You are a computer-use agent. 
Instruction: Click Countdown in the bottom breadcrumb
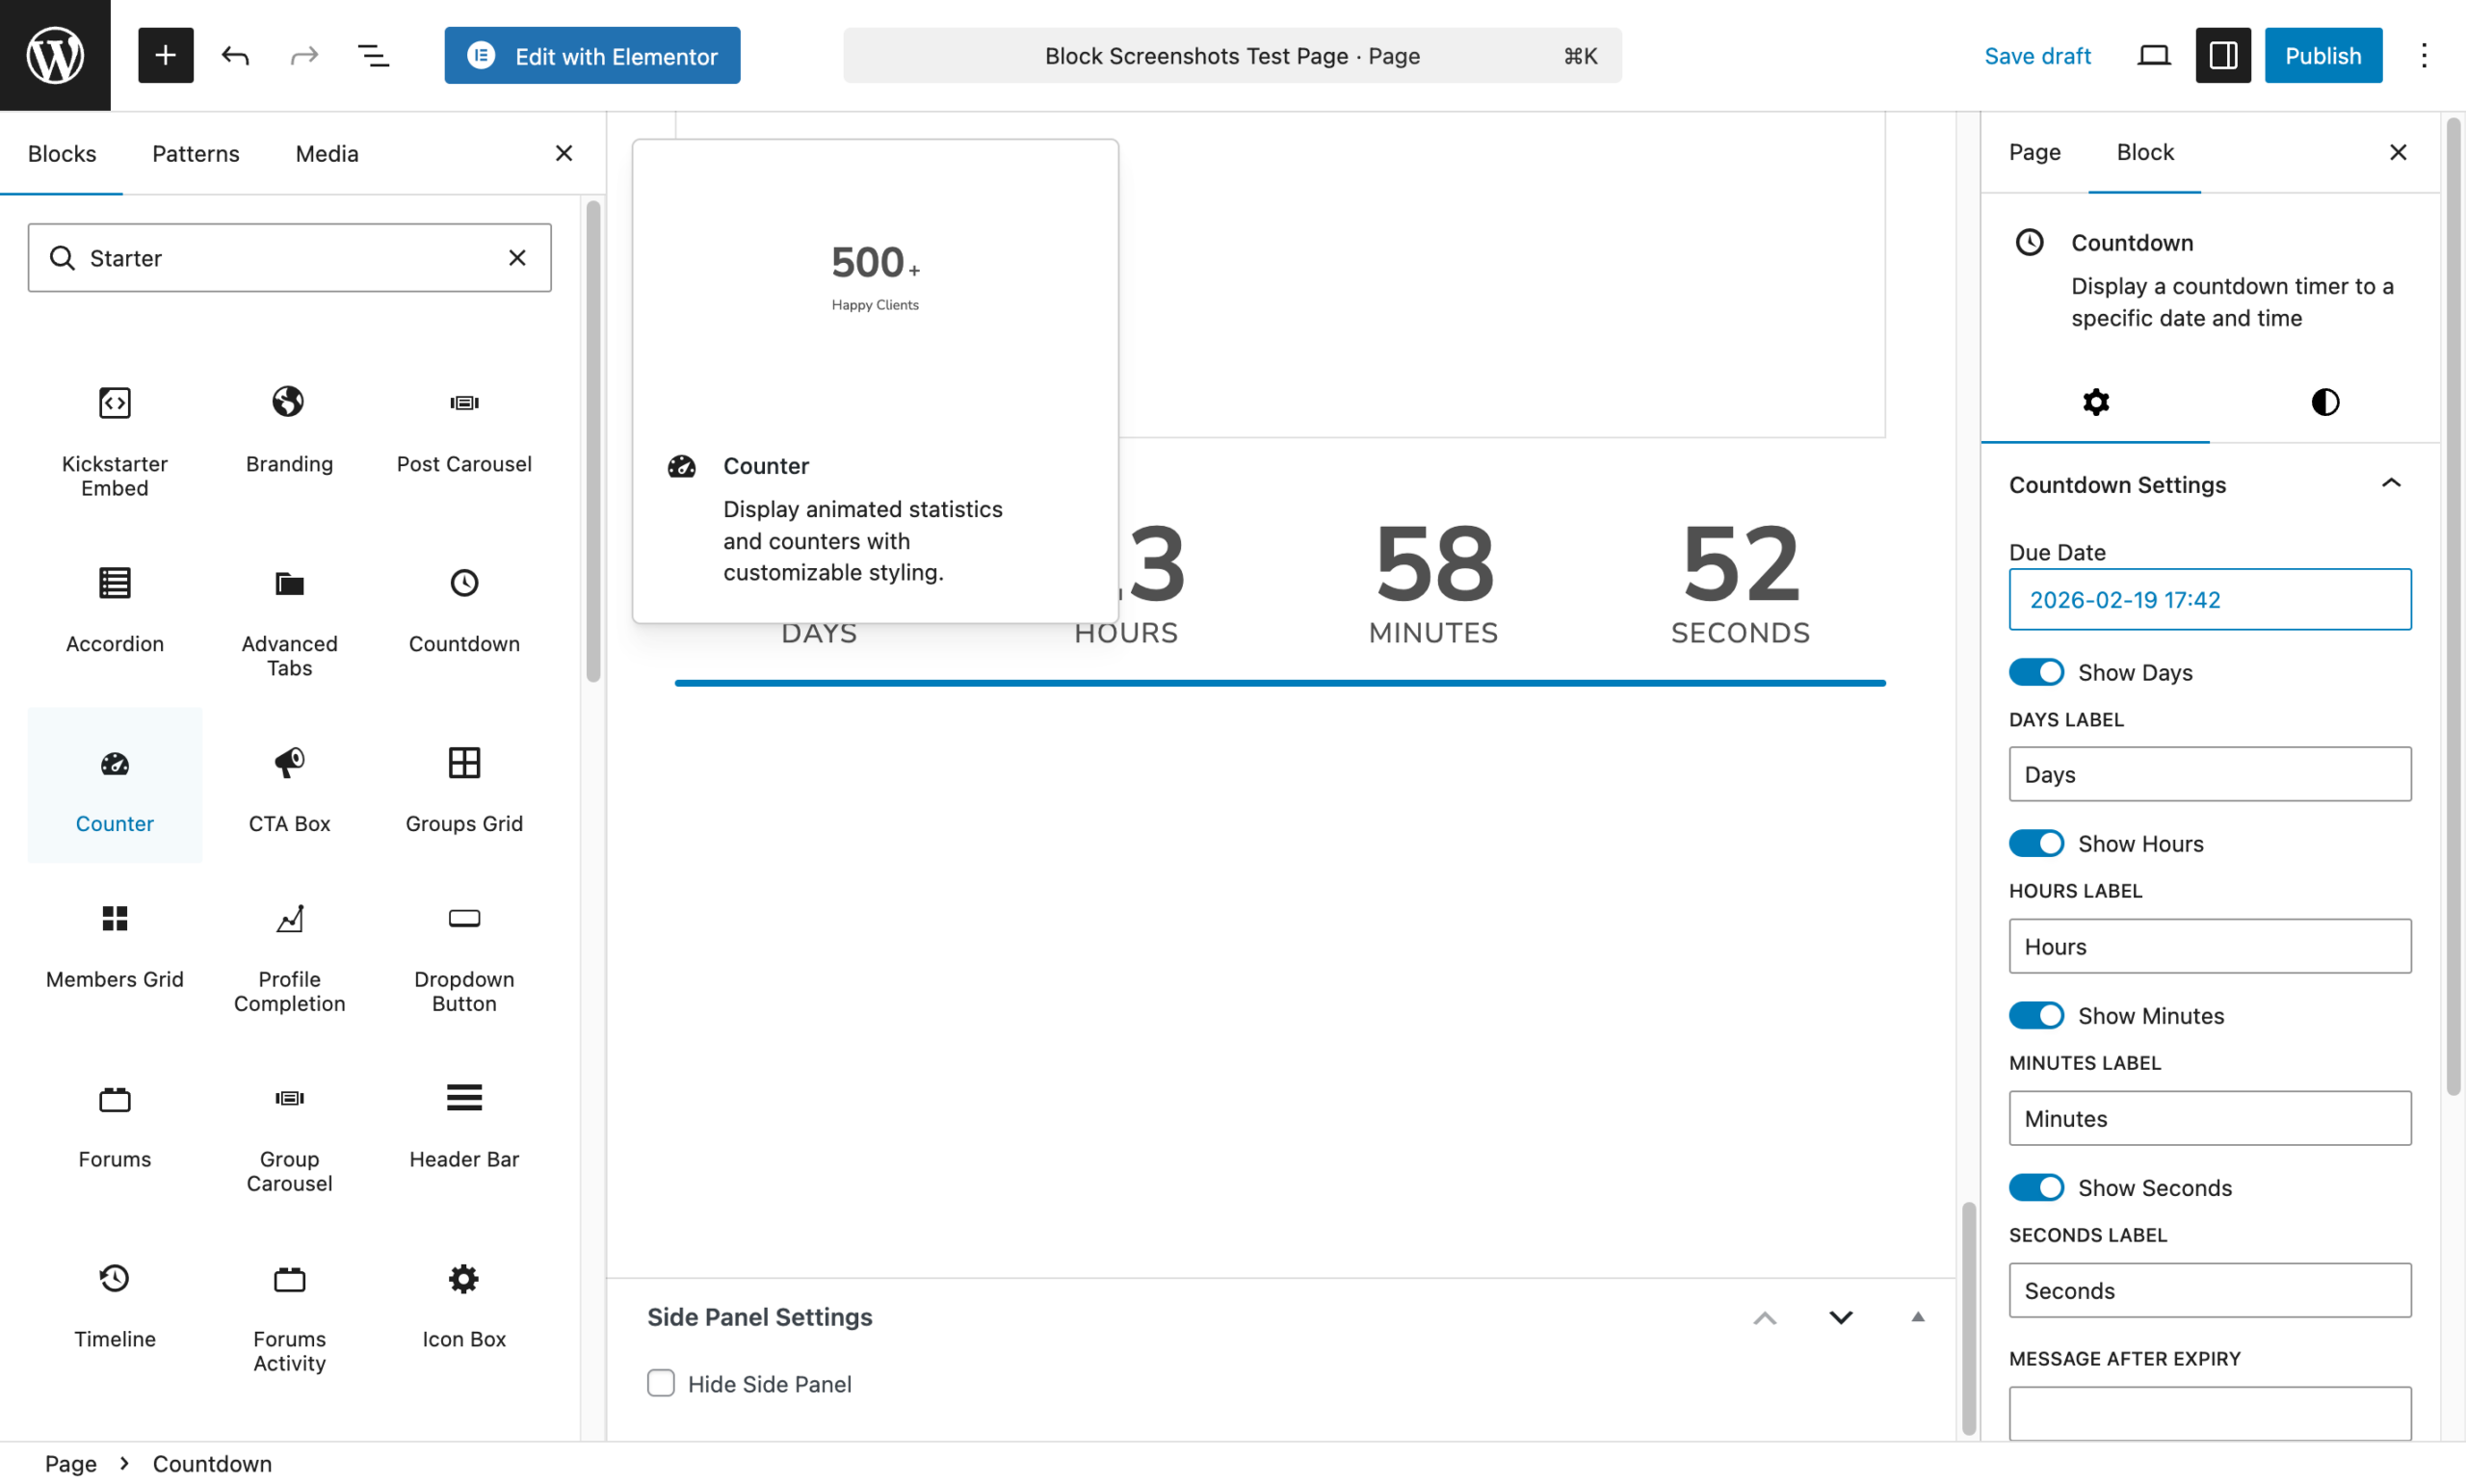tap(212, 1463)
